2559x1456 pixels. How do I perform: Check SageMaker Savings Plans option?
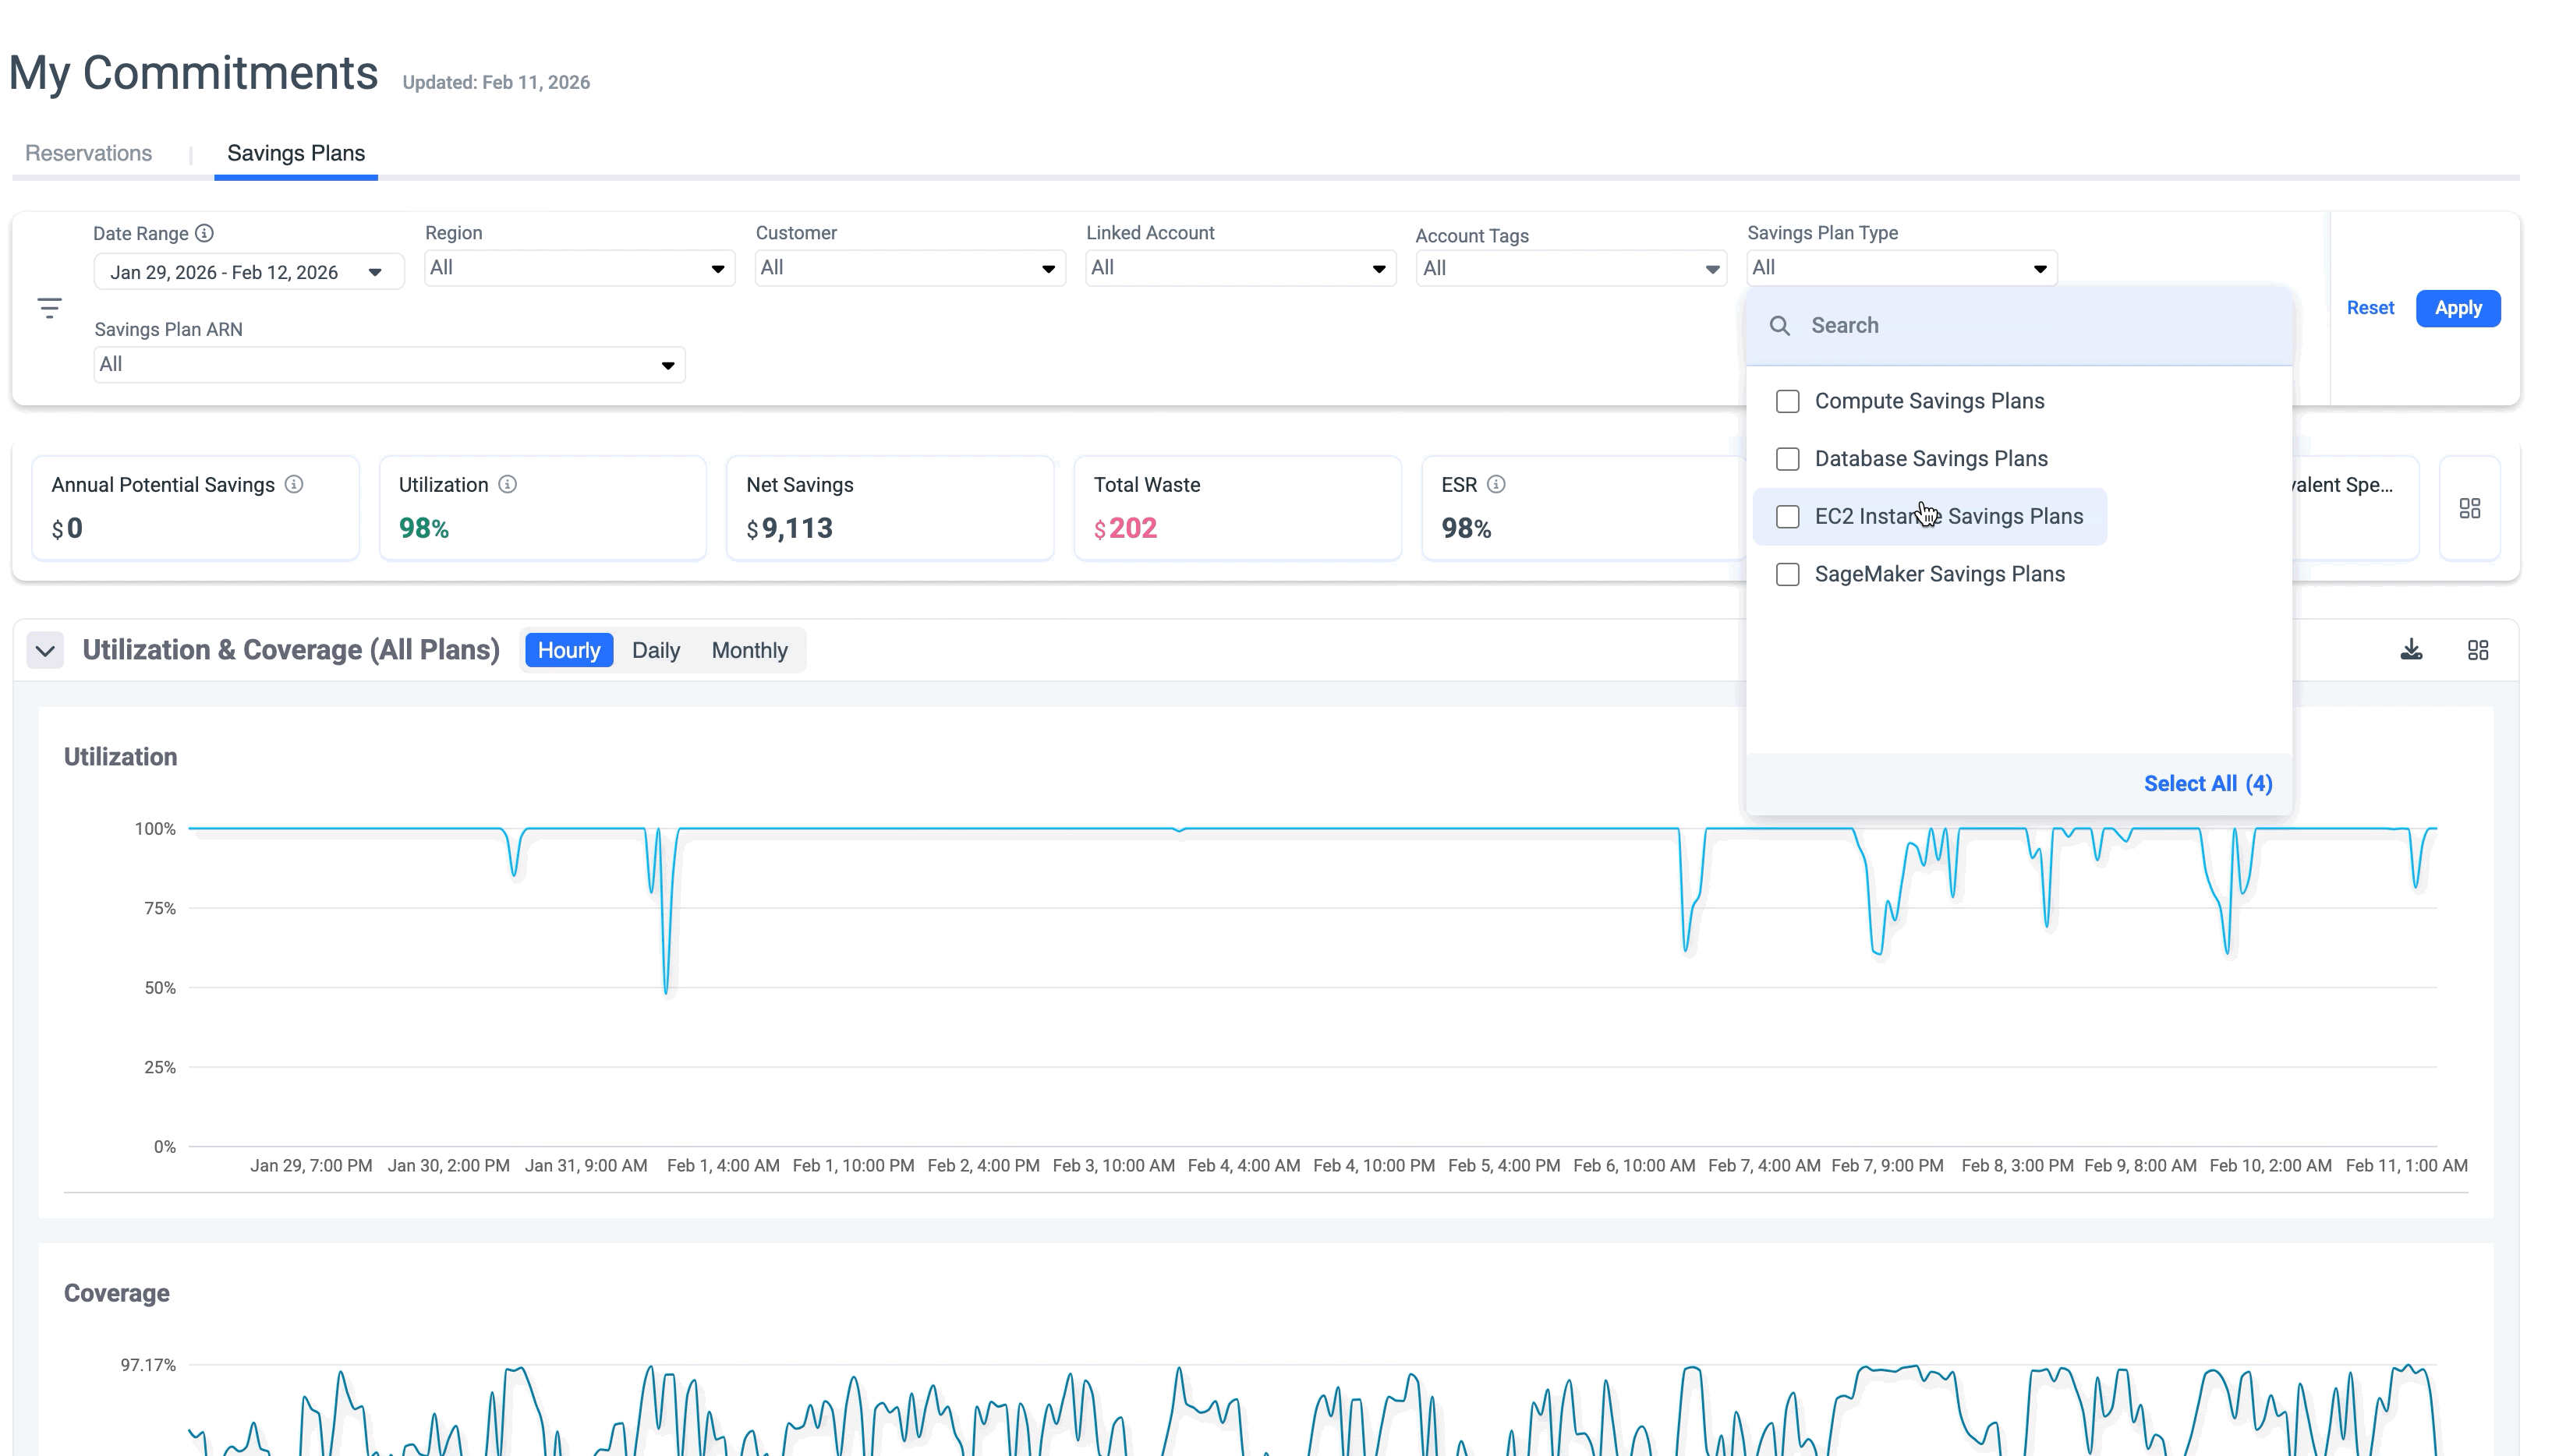[1787, 574]
